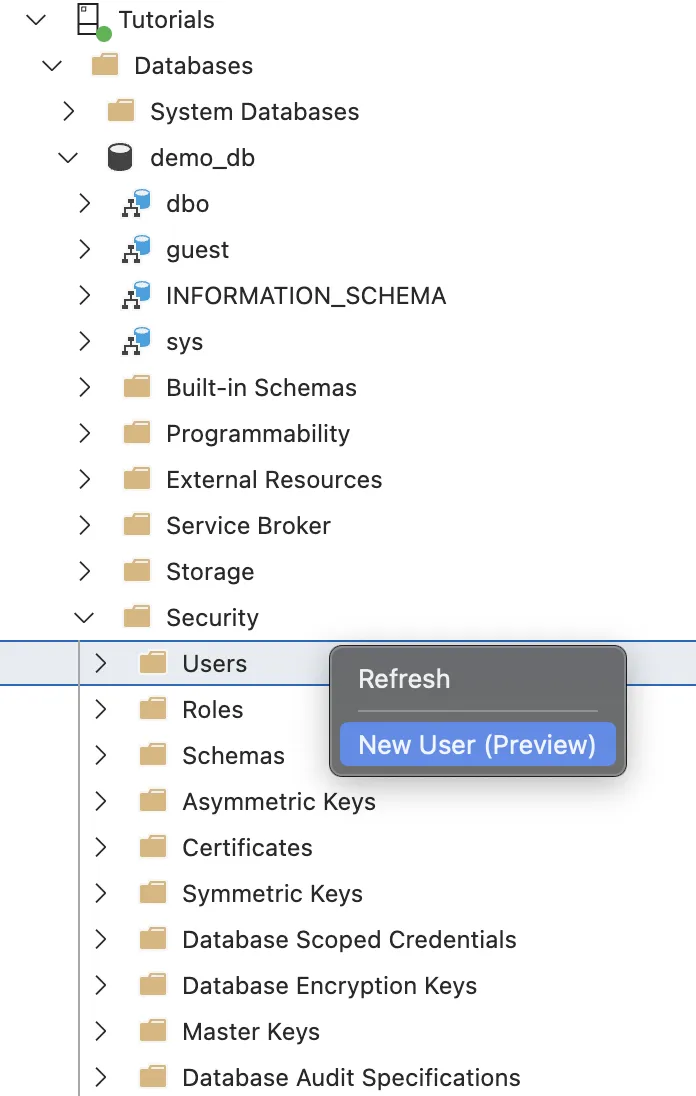Select Refresh in the context menu

coord(404,679)
